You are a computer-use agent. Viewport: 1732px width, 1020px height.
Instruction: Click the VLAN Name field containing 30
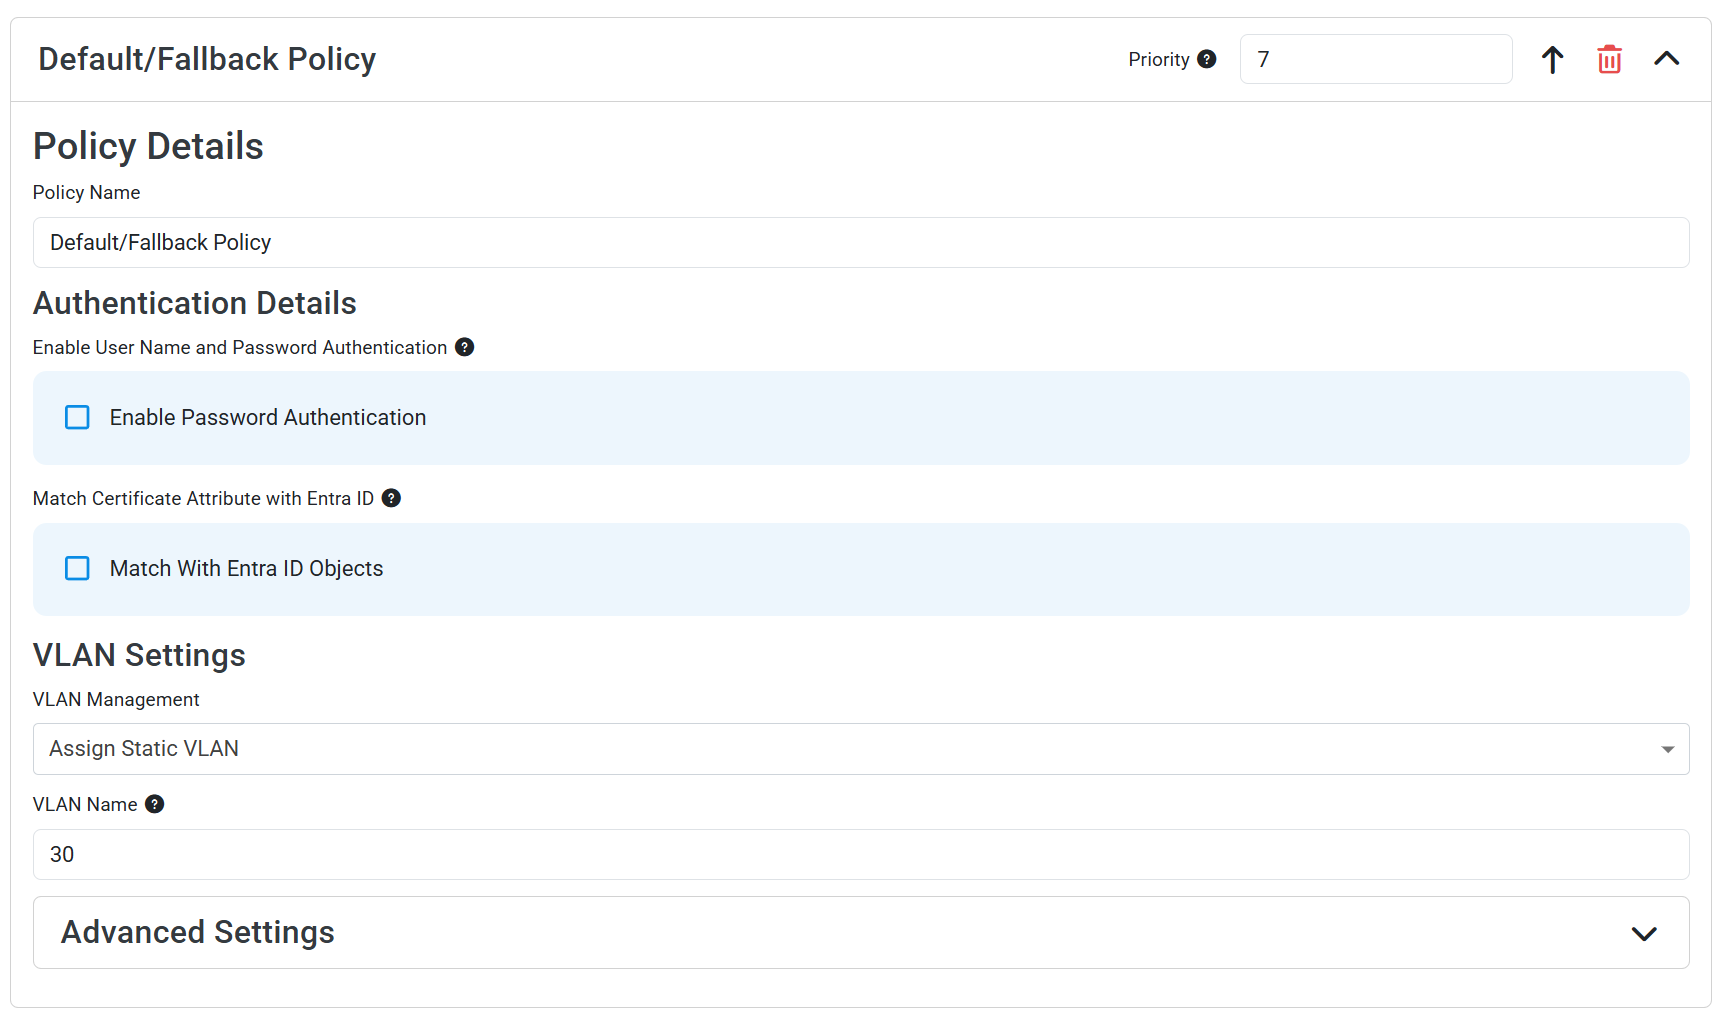(860, 854)
